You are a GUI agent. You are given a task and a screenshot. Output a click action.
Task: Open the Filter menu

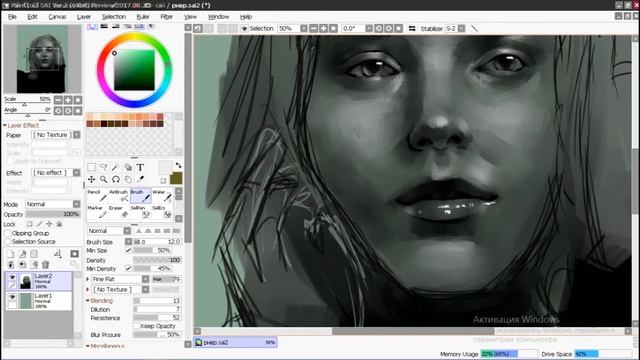(167, 17)
